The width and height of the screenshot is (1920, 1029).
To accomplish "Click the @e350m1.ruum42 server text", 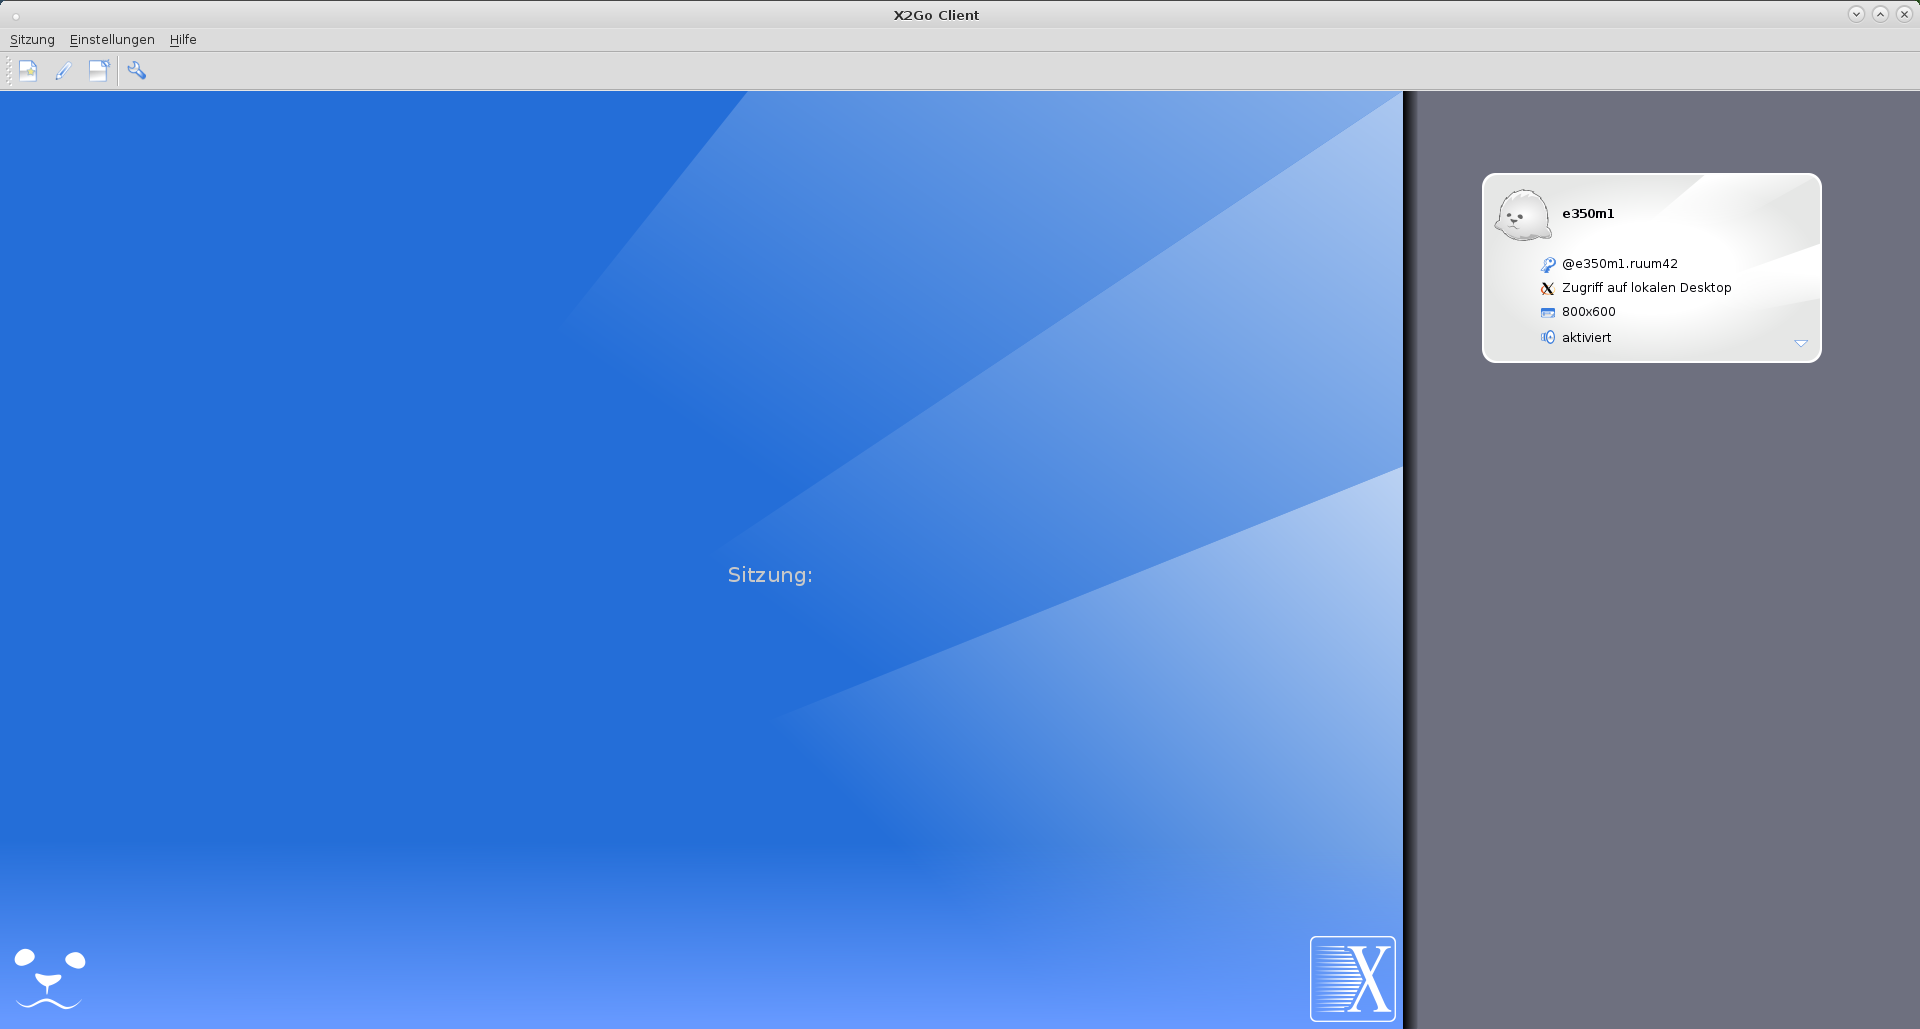I will pyautogui.click(x=1620, y=264).
